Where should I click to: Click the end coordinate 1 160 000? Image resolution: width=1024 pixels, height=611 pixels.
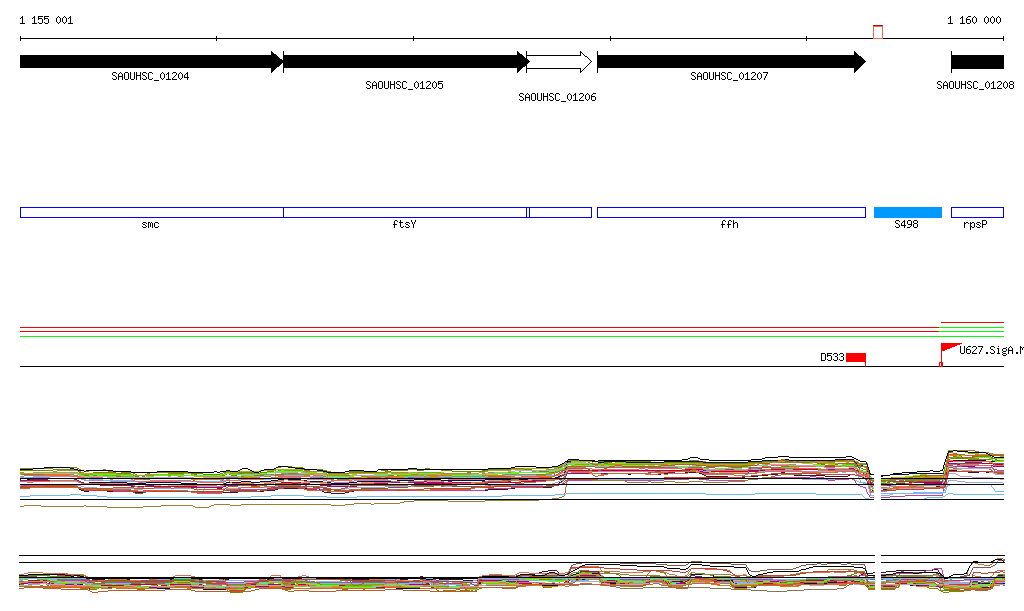click(x=974, y=20)
